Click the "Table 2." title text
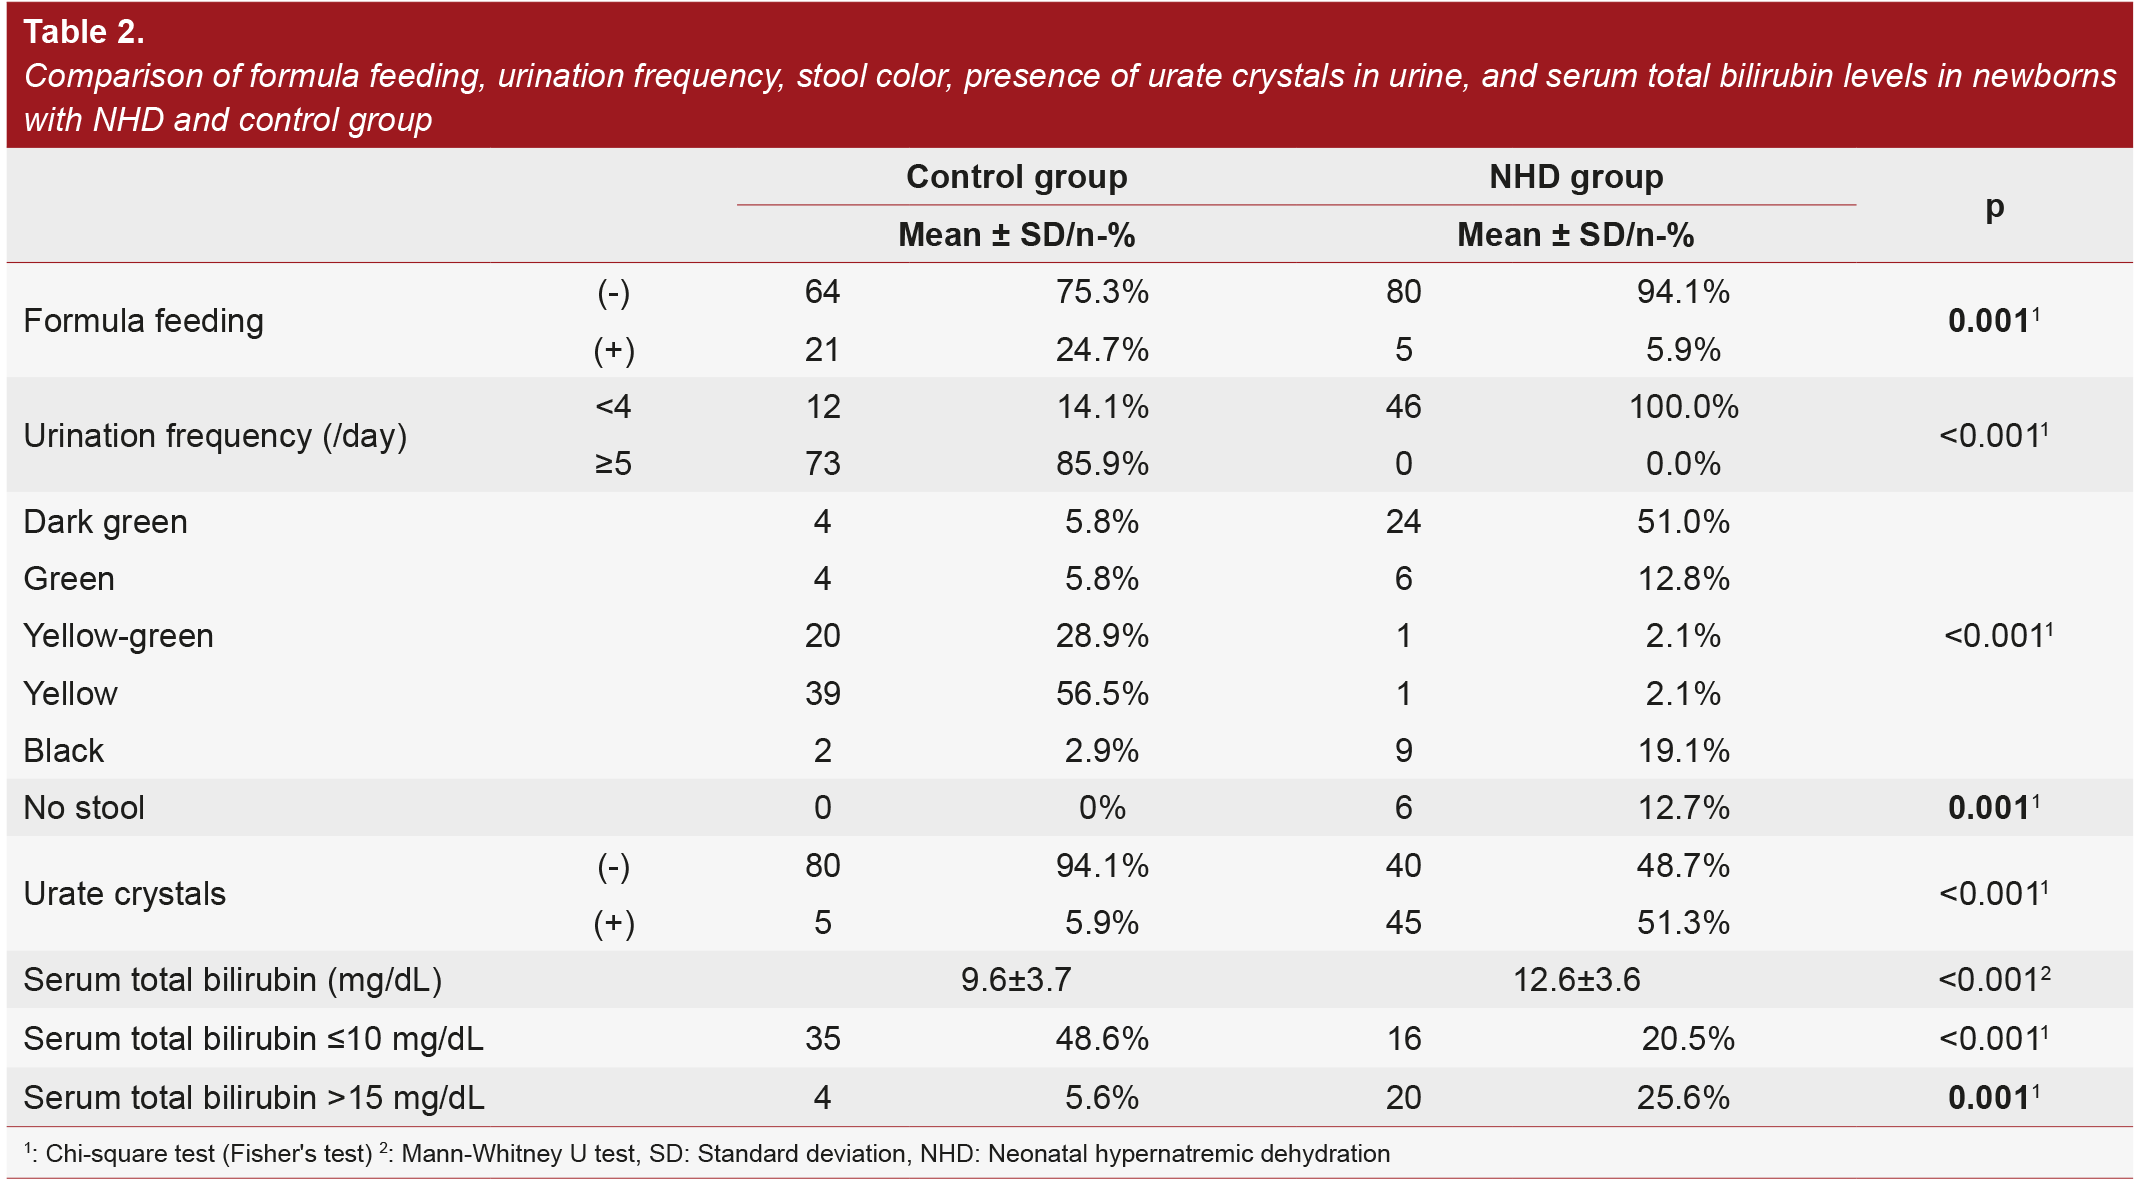 pyautogui.click(x=84, y=32)
